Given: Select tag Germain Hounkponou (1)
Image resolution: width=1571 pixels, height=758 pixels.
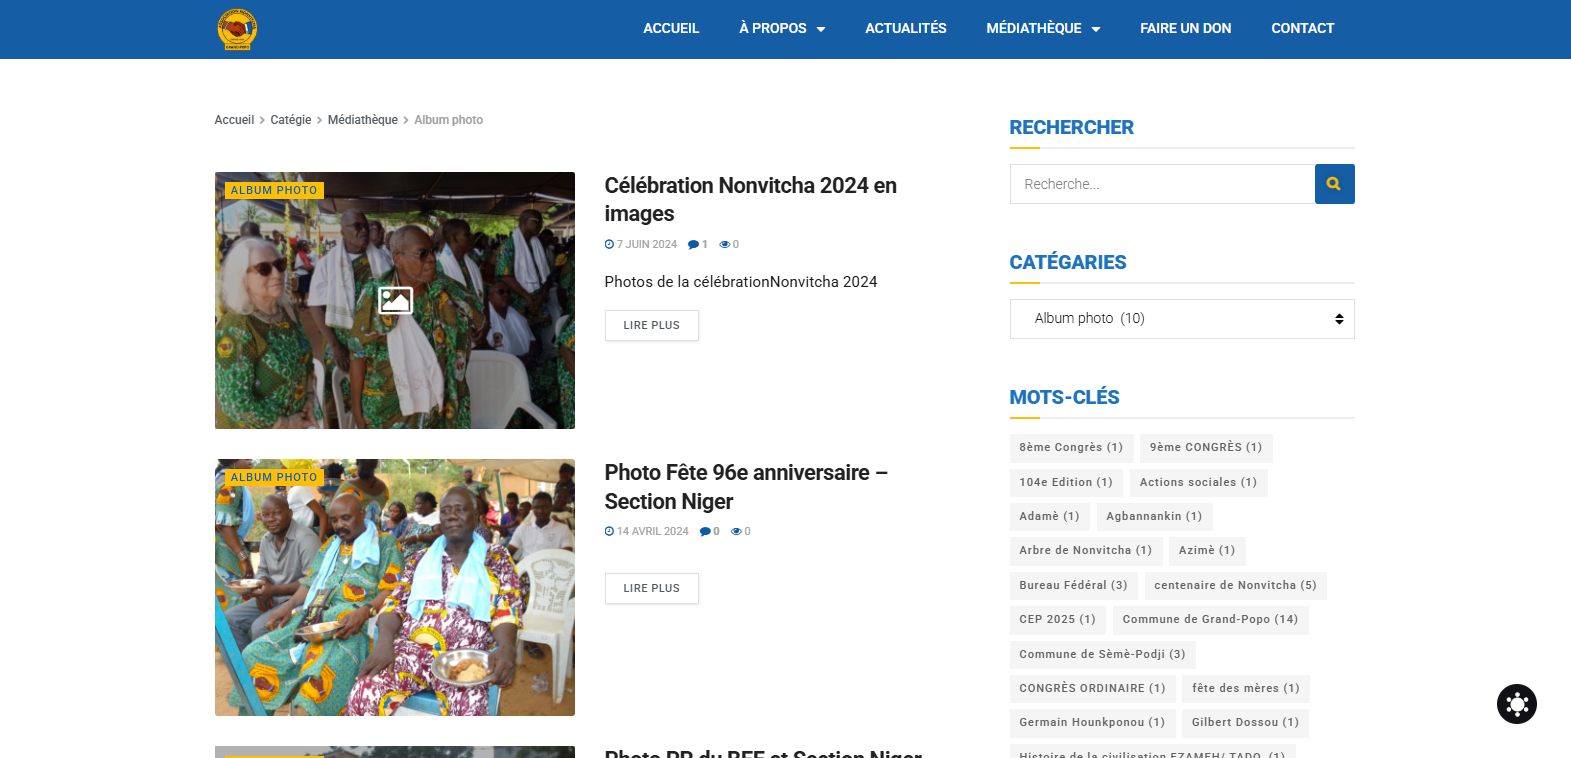Looking at the screenshot, I should (1092, 723).
